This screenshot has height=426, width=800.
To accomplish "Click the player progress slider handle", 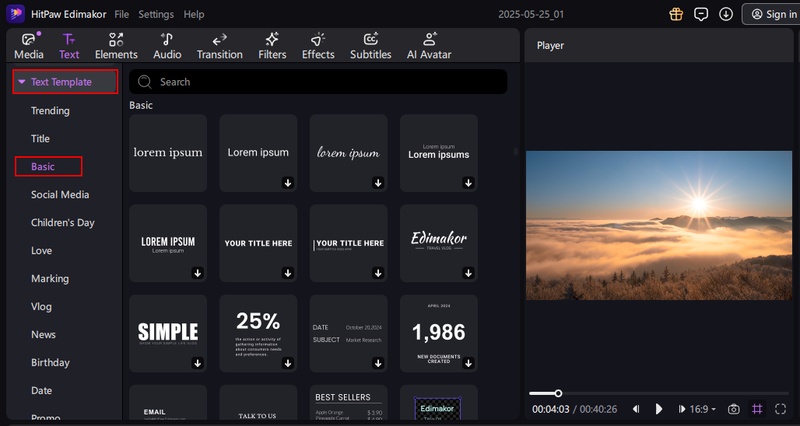I will pos(558,393).
